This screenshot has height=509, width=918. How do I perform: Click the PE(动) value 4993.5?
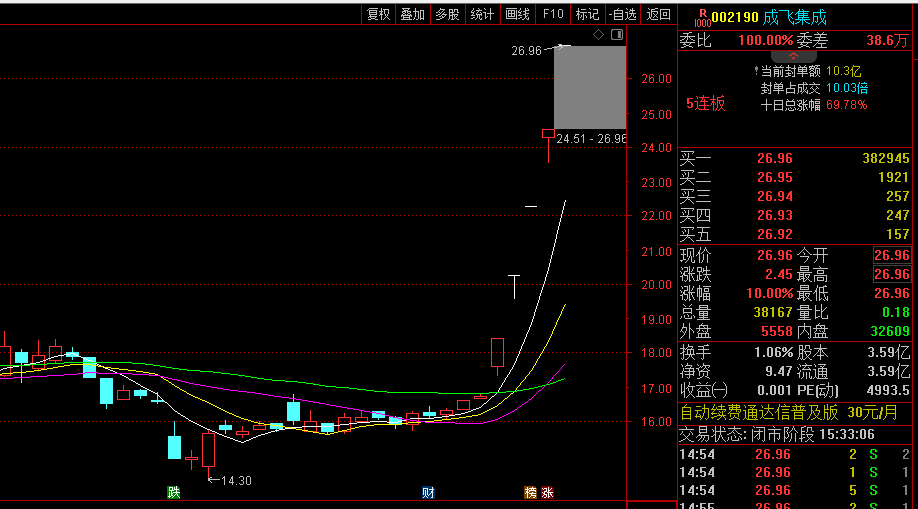(886, 390)
